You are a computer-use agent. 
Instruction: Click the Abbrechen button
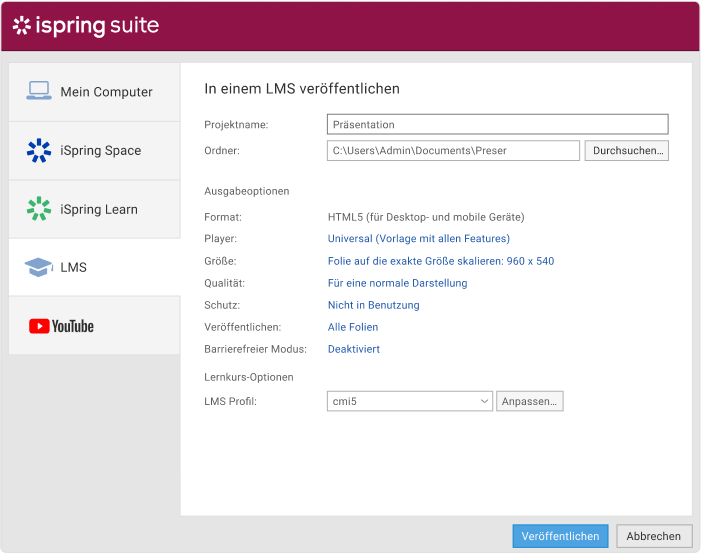[654, 536]
